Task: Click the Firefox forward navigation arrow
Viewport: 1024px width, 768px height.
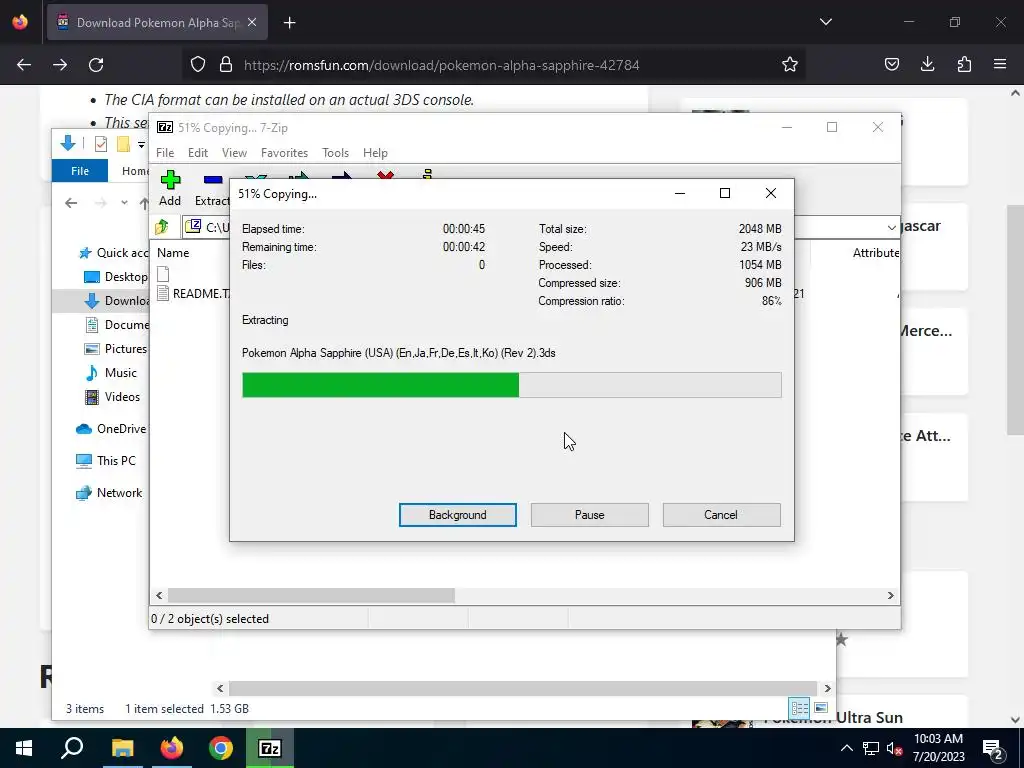Action: tap(60, 65)
